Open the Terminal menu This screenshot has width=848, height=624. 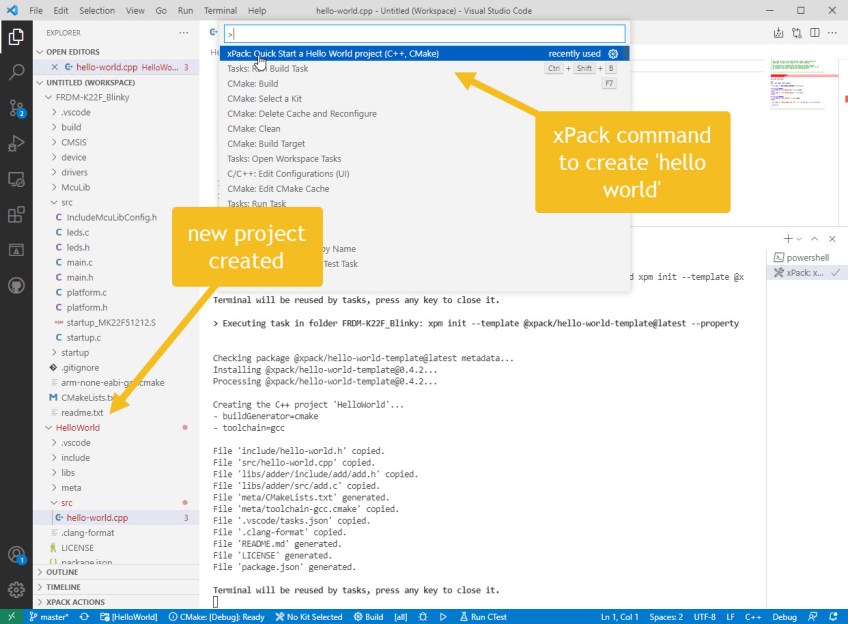pos(219,10)
